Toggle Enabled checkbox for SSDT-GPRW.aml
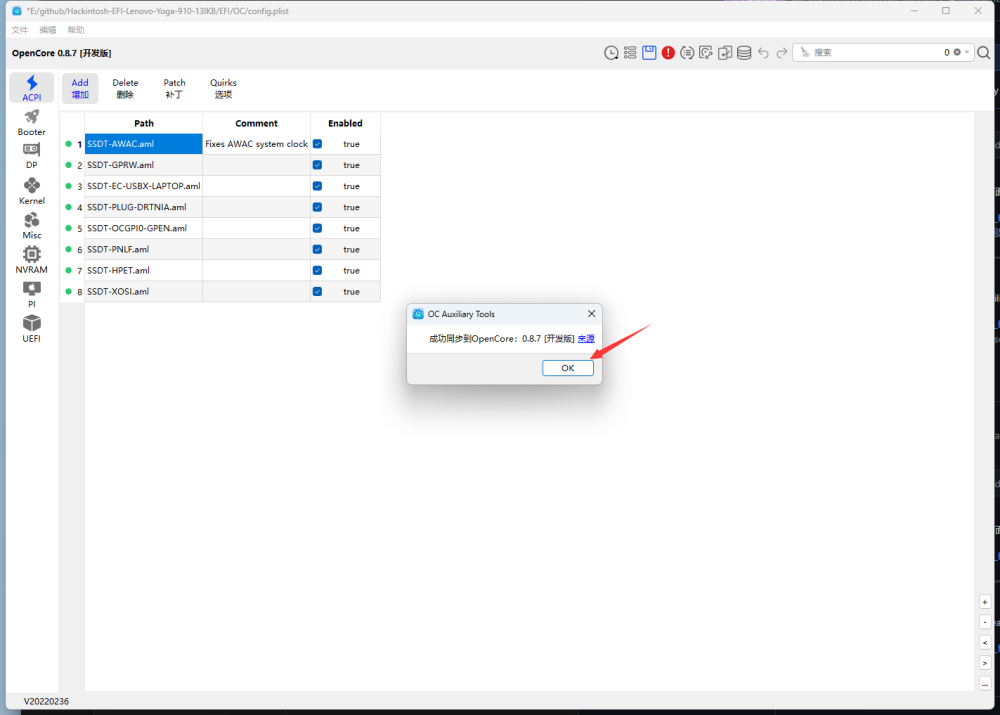 point(318,165)
